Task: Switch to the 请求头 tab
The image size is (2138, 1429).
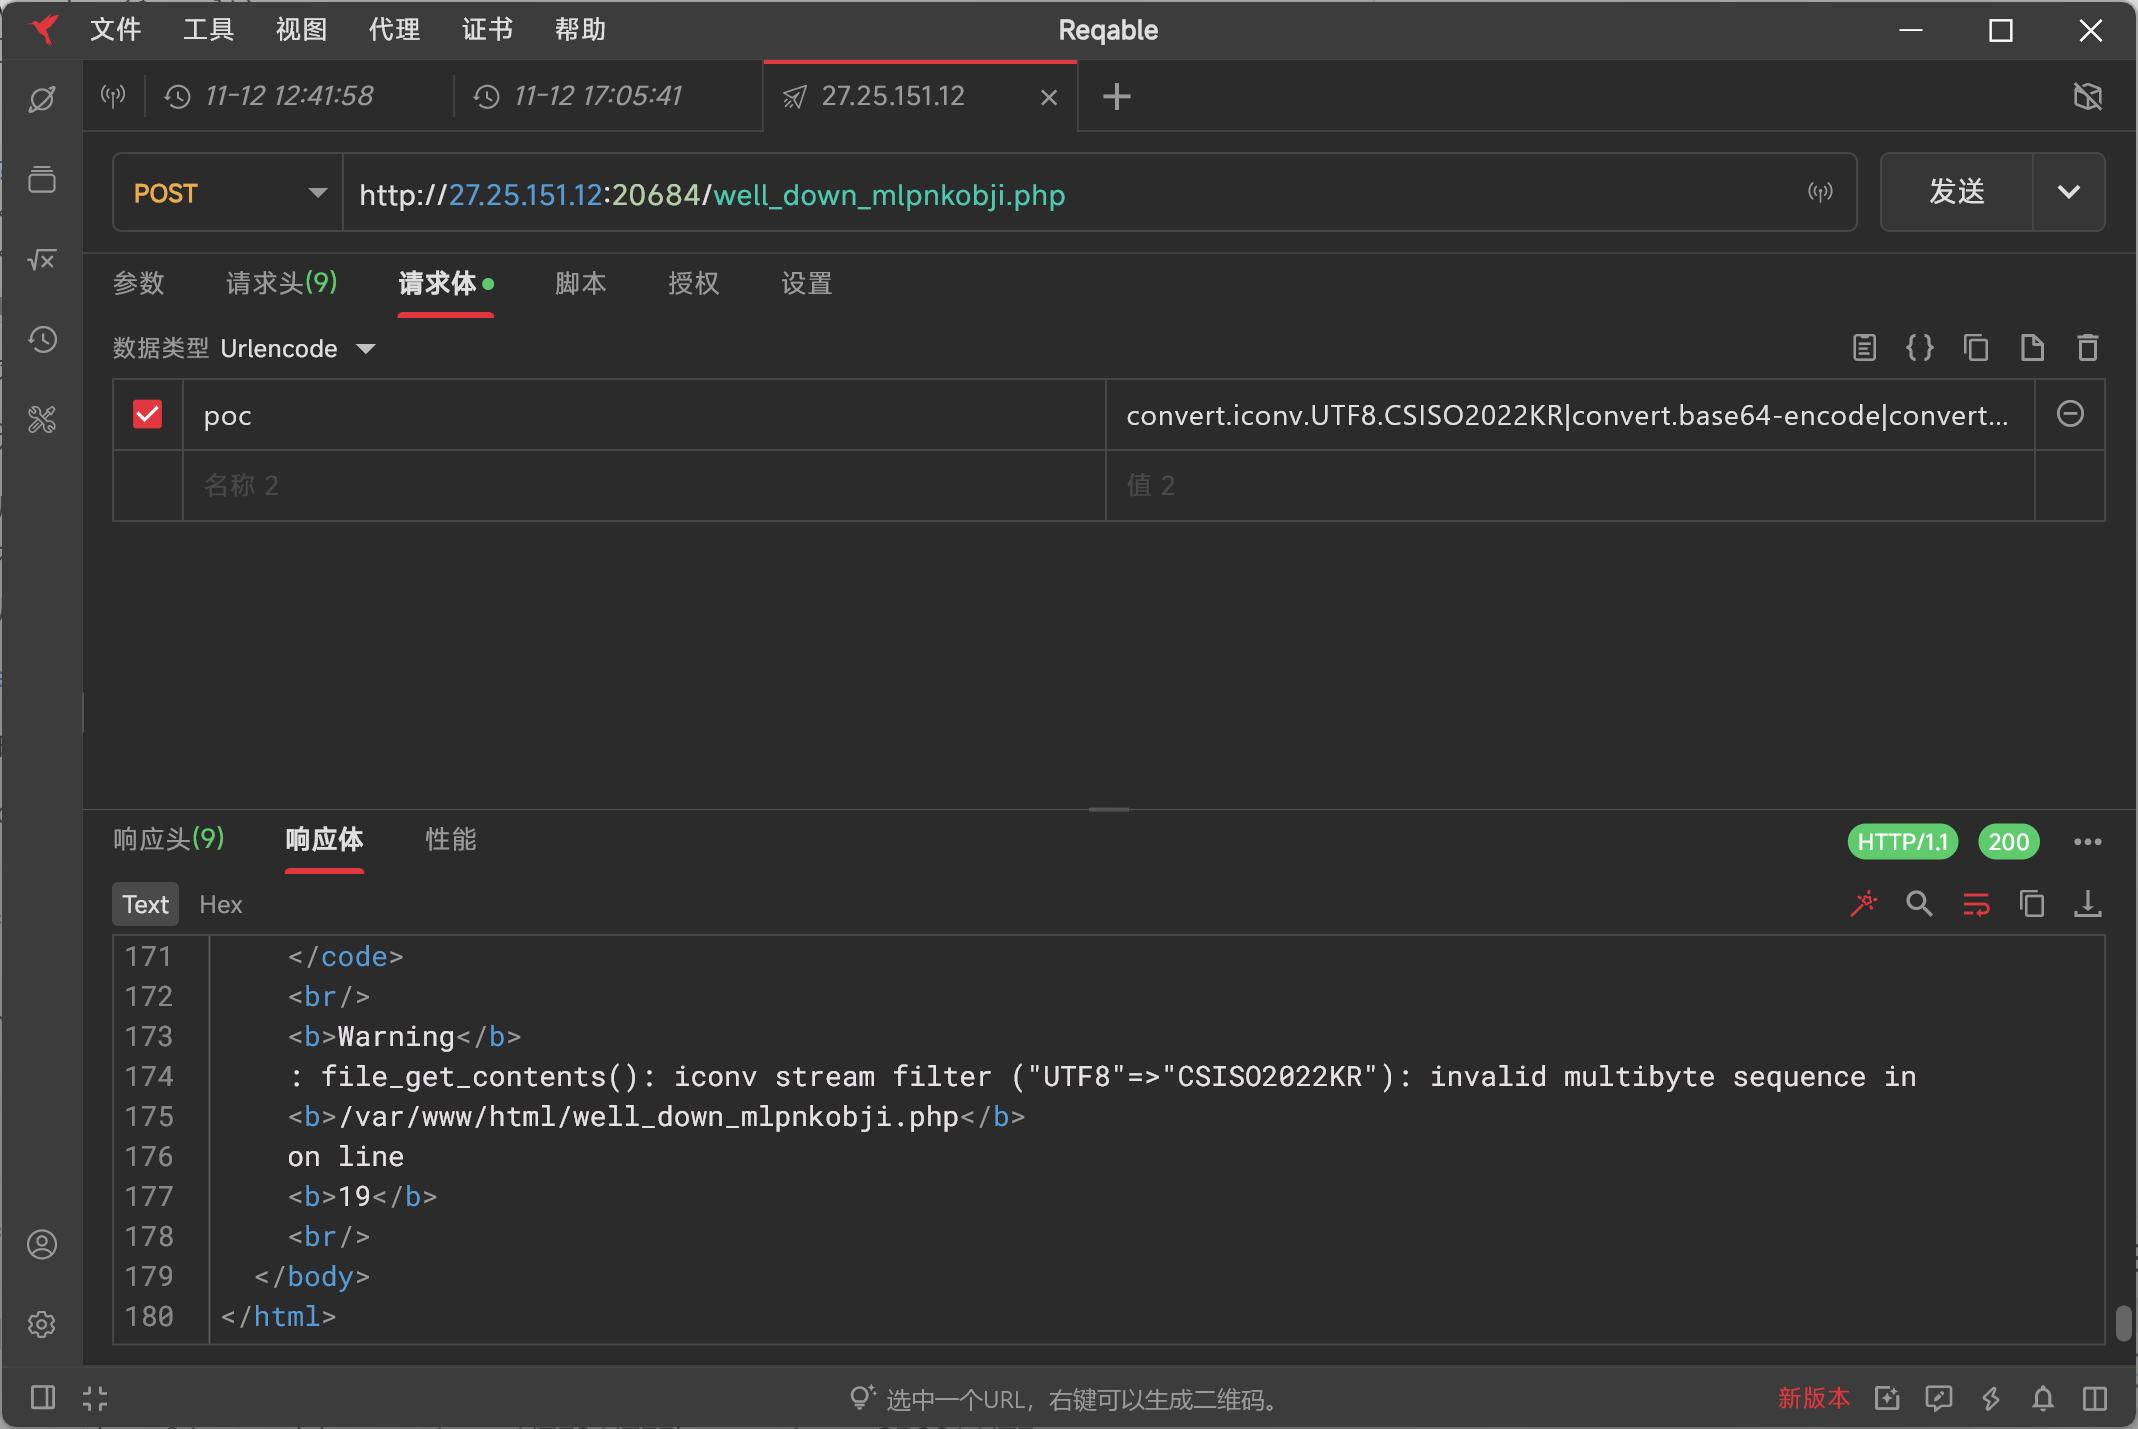Action: (281, 283)
